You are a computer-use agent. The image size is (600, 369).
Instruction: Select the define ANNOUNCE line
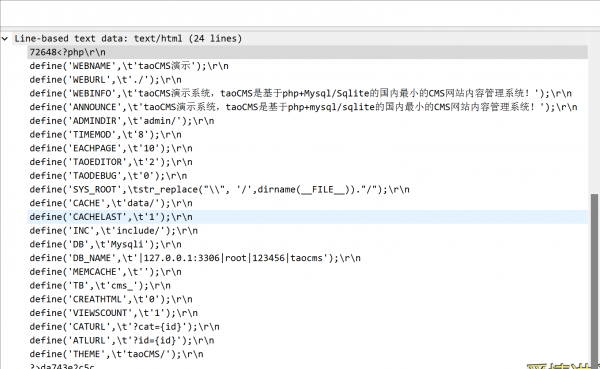pos(303,107)
